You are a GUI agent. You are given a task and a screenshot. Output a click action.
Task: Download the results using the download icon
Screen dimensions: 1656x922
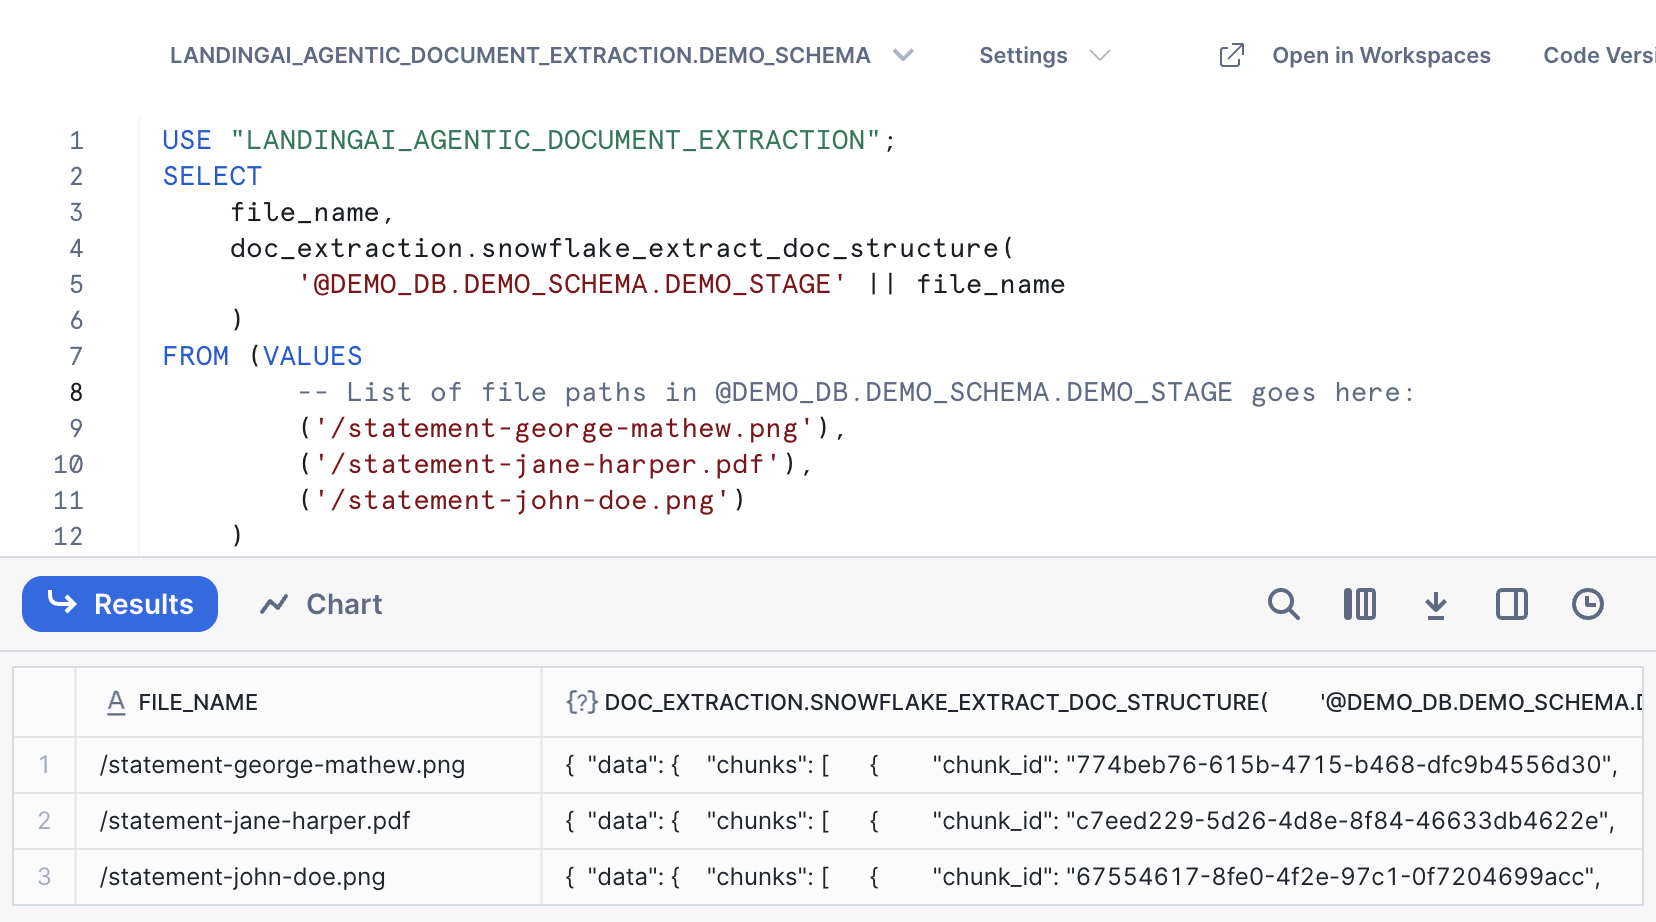[x=1436, y=604]
